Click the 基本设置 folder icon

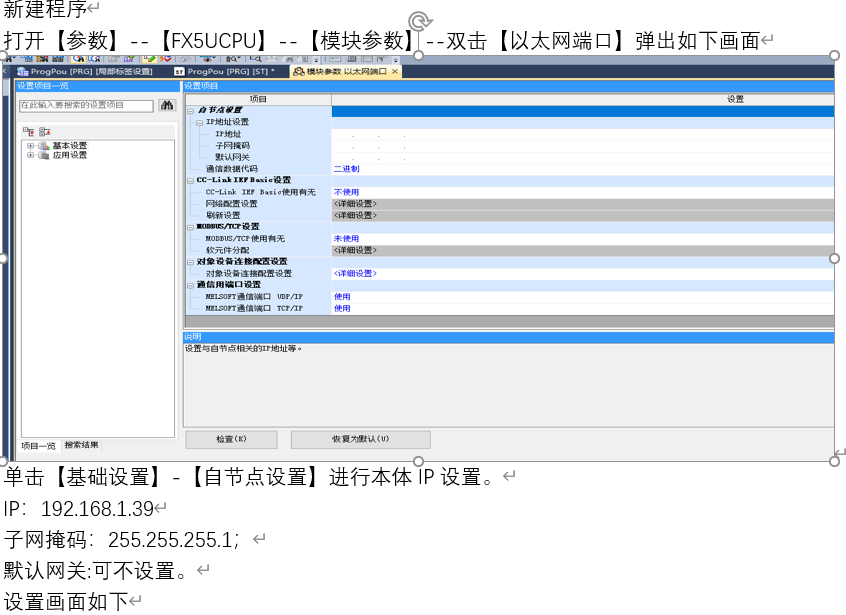[x=43, y=146]
